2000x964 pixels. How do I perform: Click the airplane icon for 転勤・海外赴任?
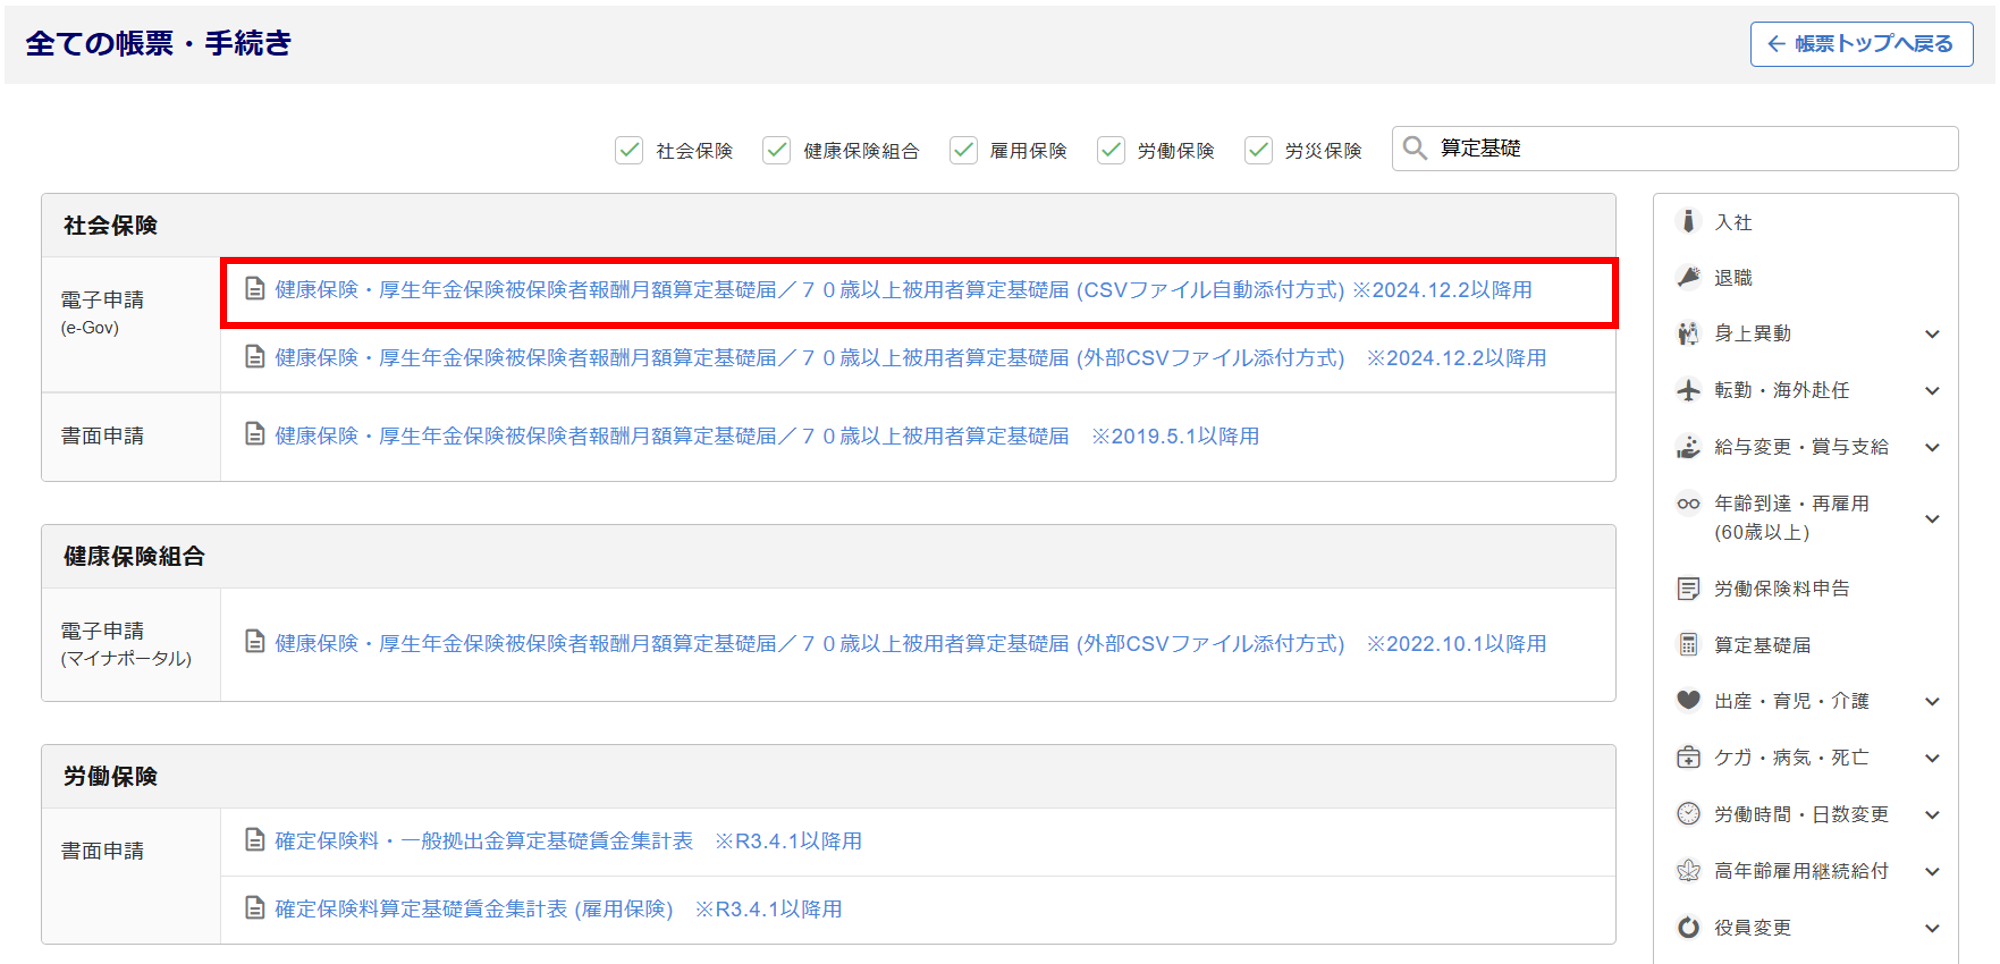point(1688,390)
